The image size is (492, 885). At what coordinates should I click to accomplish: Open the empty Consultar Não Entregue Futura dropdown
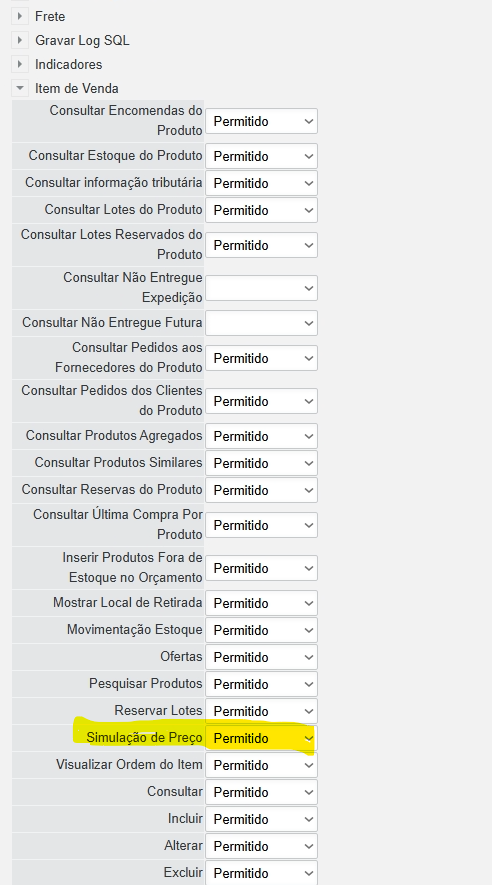tap(261, 323)
